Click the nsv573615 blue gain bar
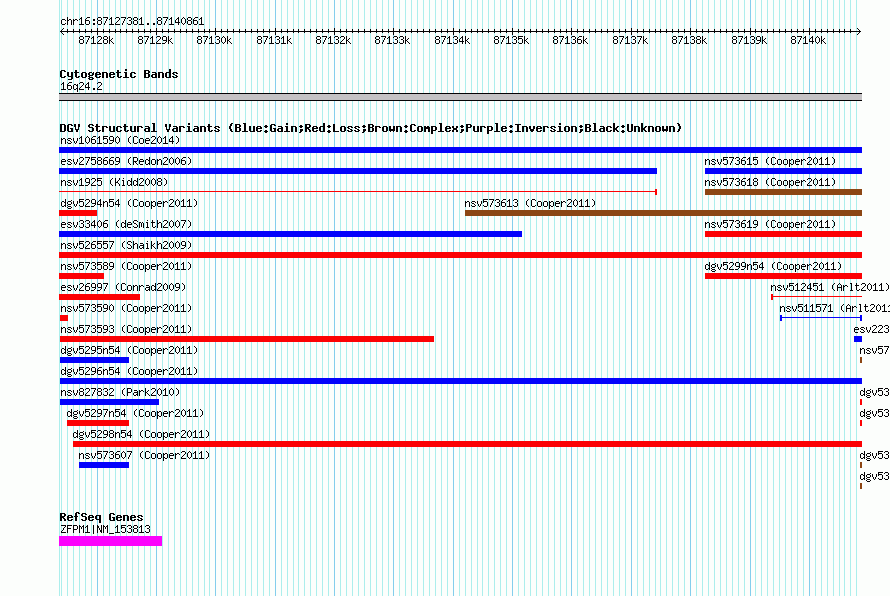 (783, 171)
